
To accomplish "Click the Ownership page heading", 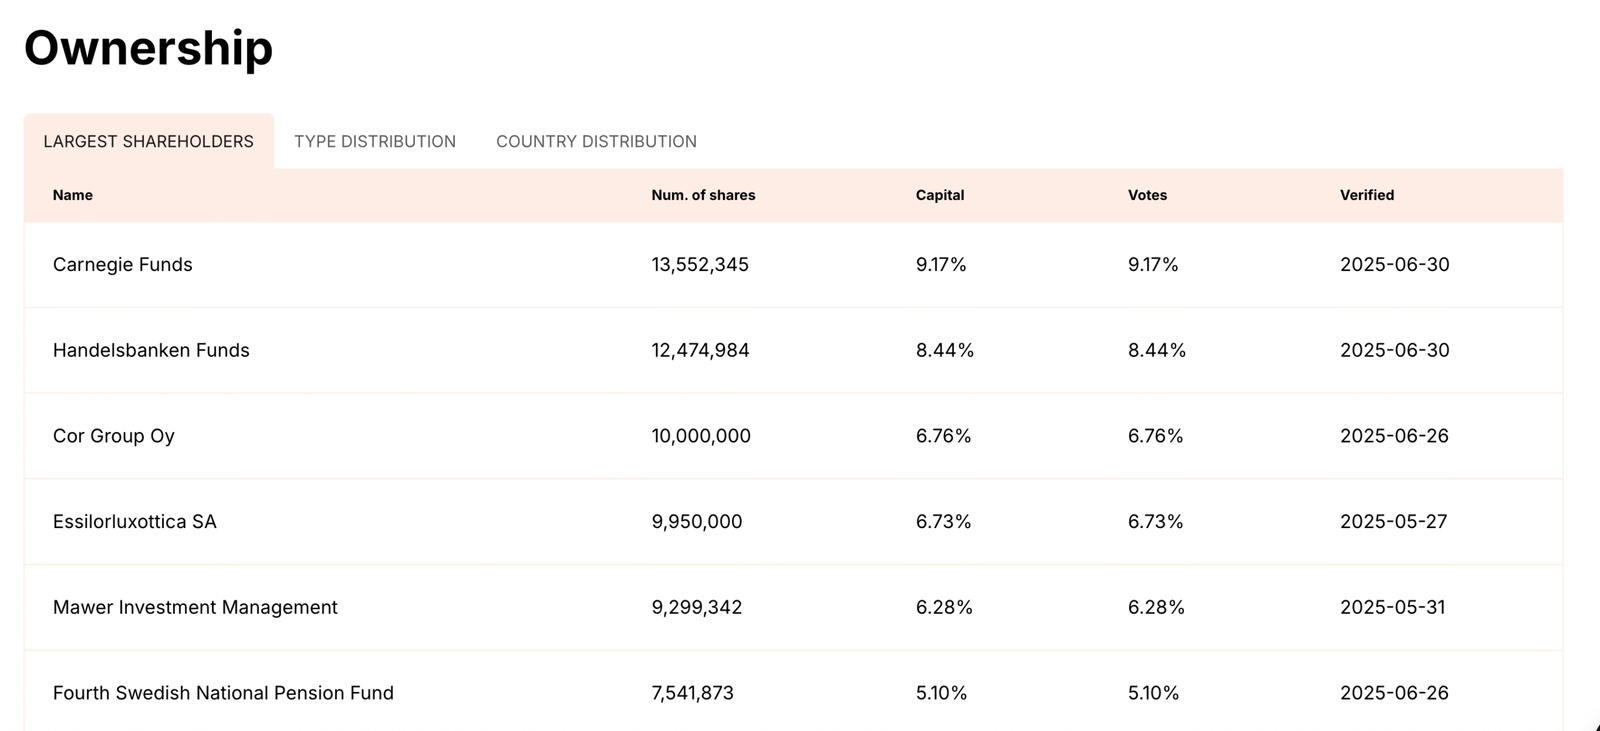I will pyautogui.click(x=148, y=48).
